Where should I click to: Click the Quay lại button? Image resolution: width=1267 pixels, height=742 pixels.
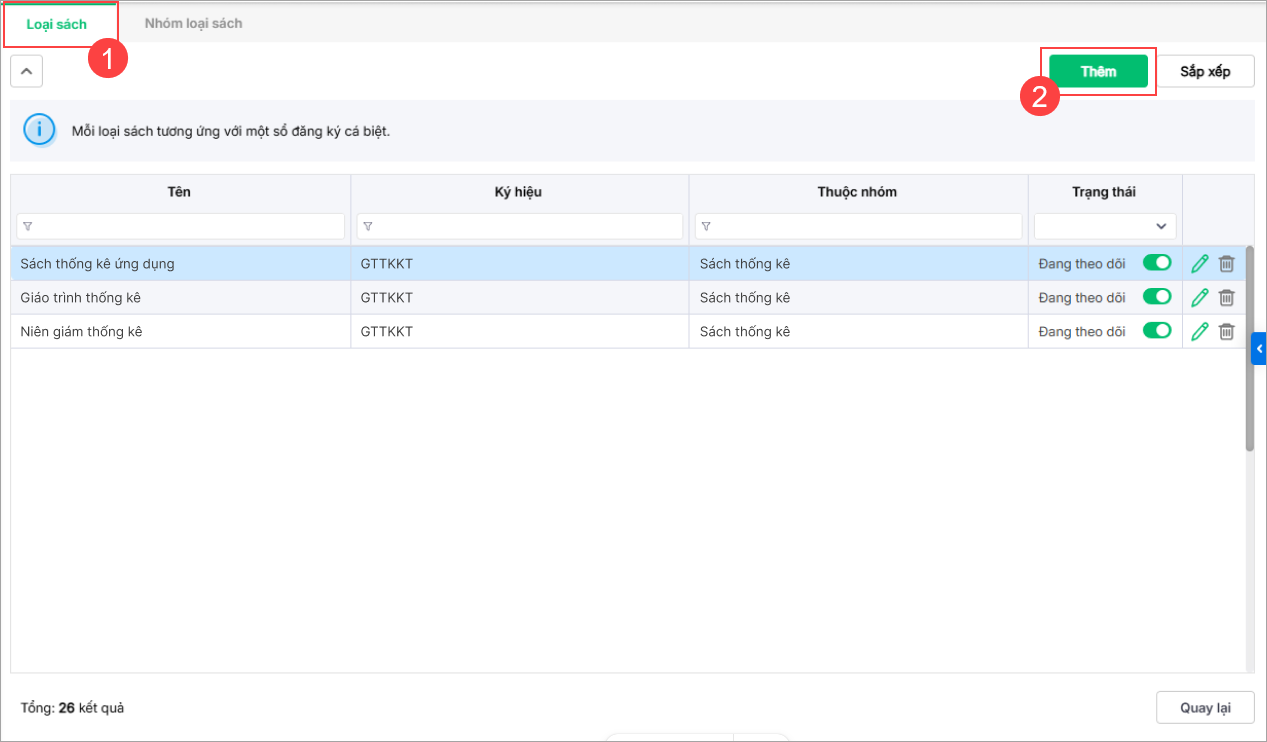coord(1204,708)
